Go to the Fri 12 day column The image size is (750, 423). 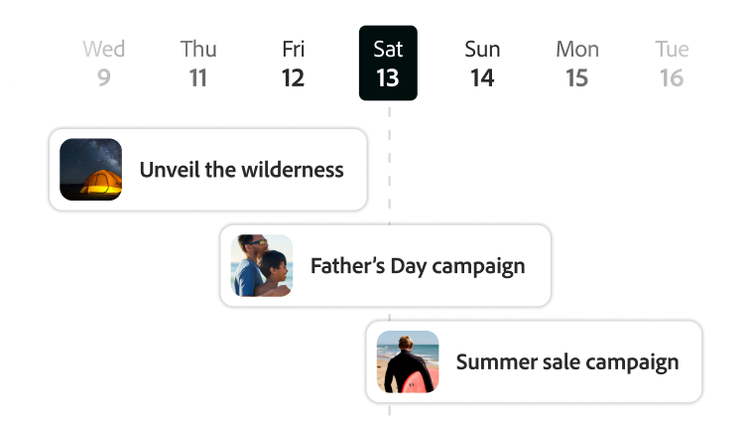[x=293, y=63]
